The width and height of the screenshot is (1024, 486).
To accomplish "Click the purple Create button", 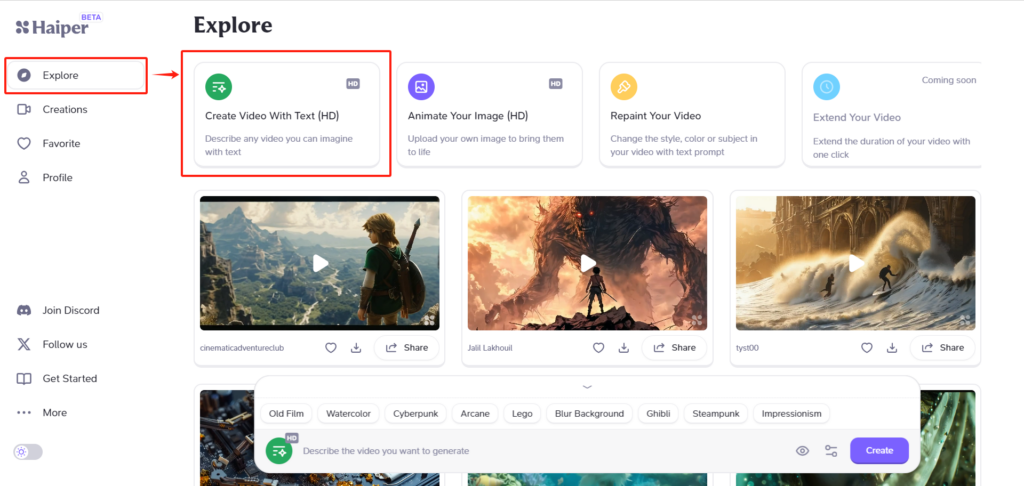I will tap(879, 451).
